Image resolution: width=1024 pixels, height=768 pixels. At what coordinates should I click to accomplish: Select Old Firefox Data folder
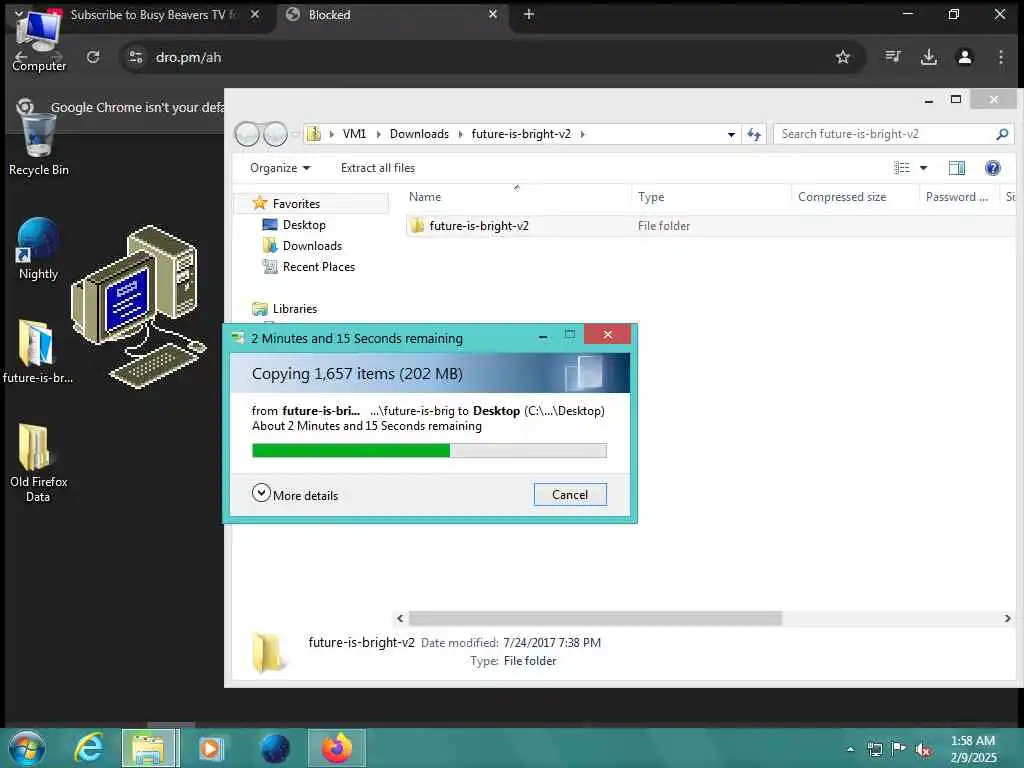click(39, 462)
